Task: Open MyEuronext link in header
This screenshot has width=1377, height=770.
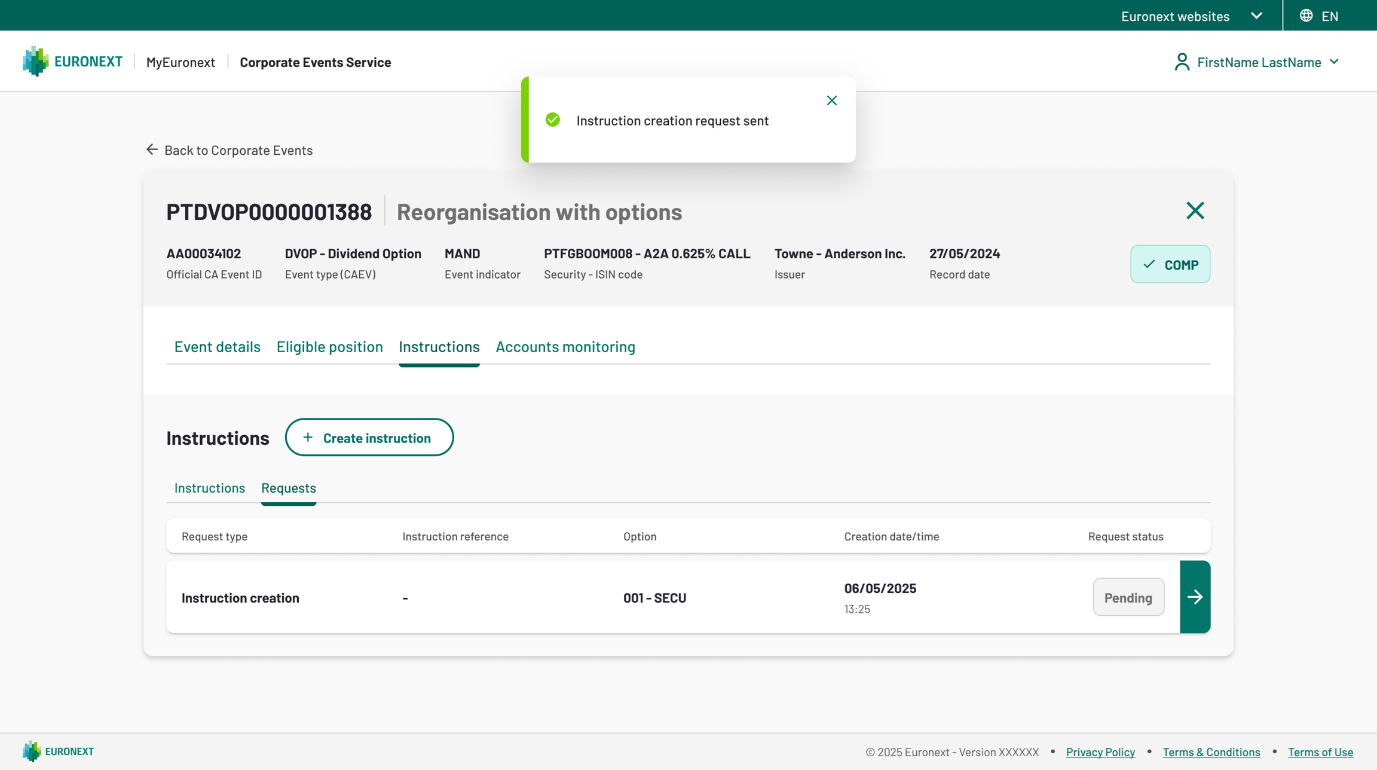Action: coord(181,62)
